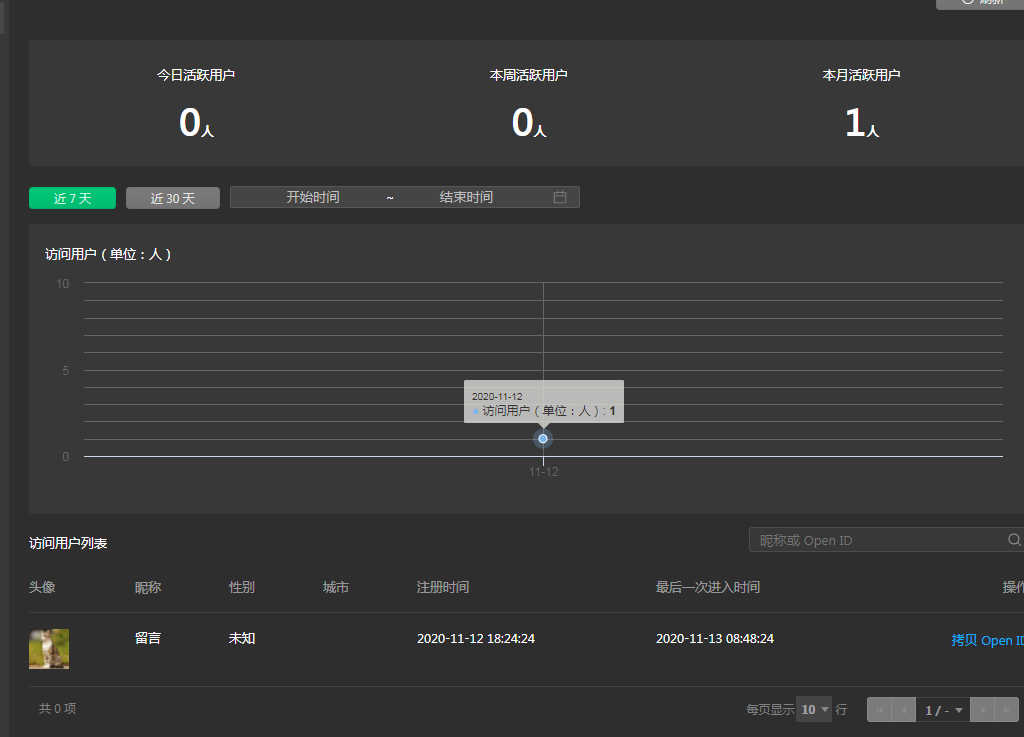Screen dimensions: 1024x737
Task: Click the 头像 column header
Action: 42,588
